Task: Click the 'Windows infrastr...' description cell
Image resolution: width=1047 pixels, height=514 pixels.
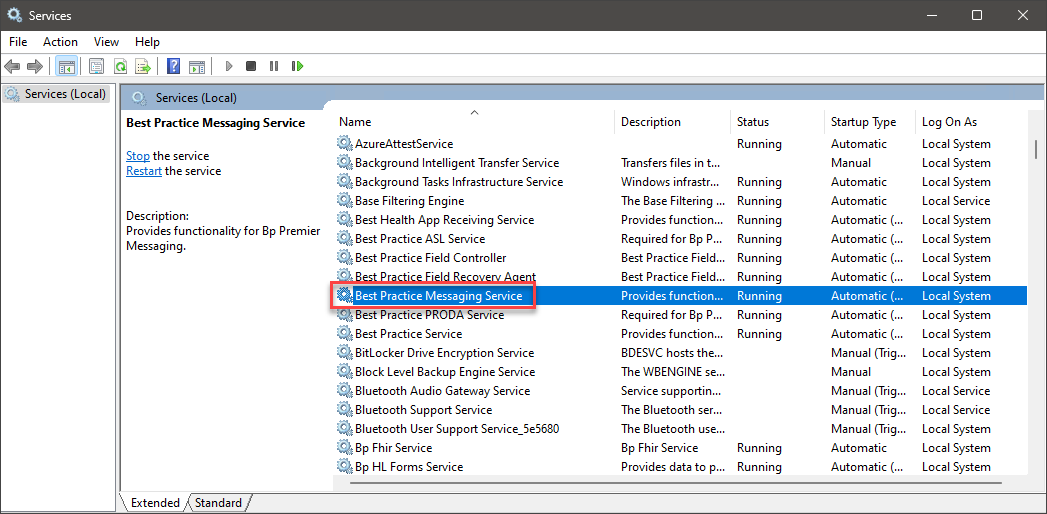Action: click(668, 182)
